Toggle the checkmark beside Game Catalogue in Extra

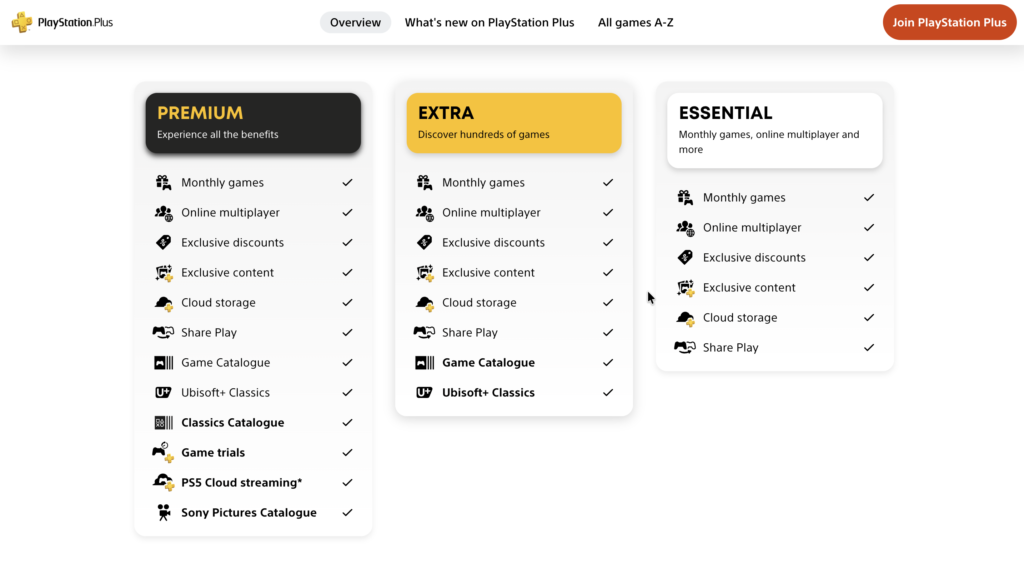[x=608, y=362]
